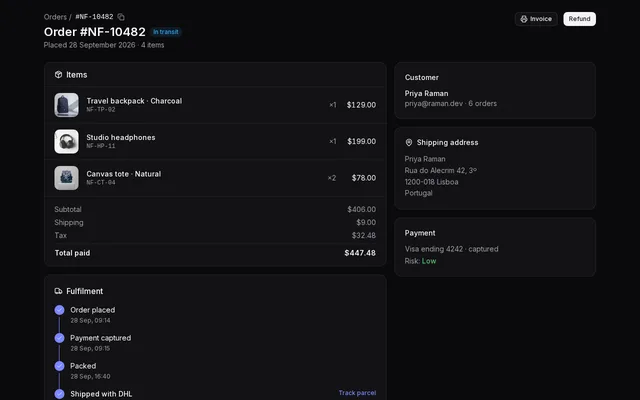The height and width of the screenshot is (400, 640).
Task: Click the Shipped with DHL checkmark step
Action: 60,394
